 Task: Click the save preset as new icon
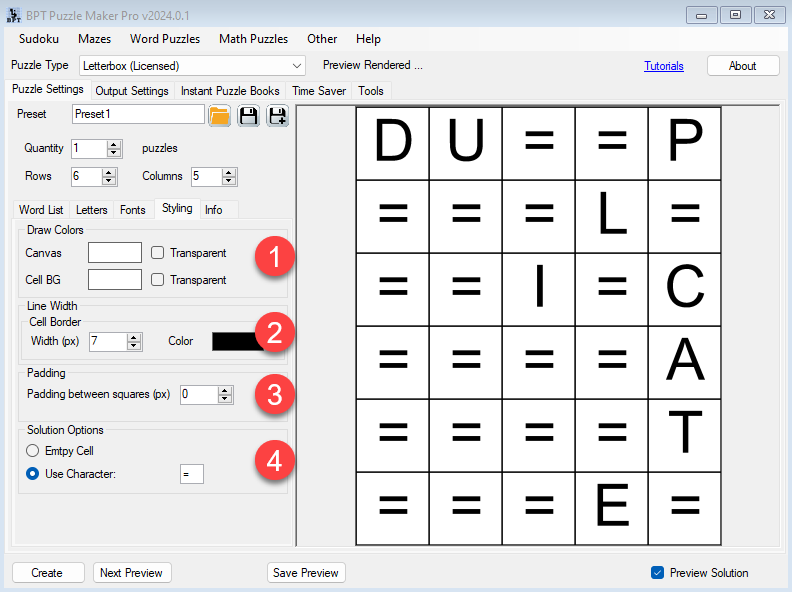[x=277, y=116]
